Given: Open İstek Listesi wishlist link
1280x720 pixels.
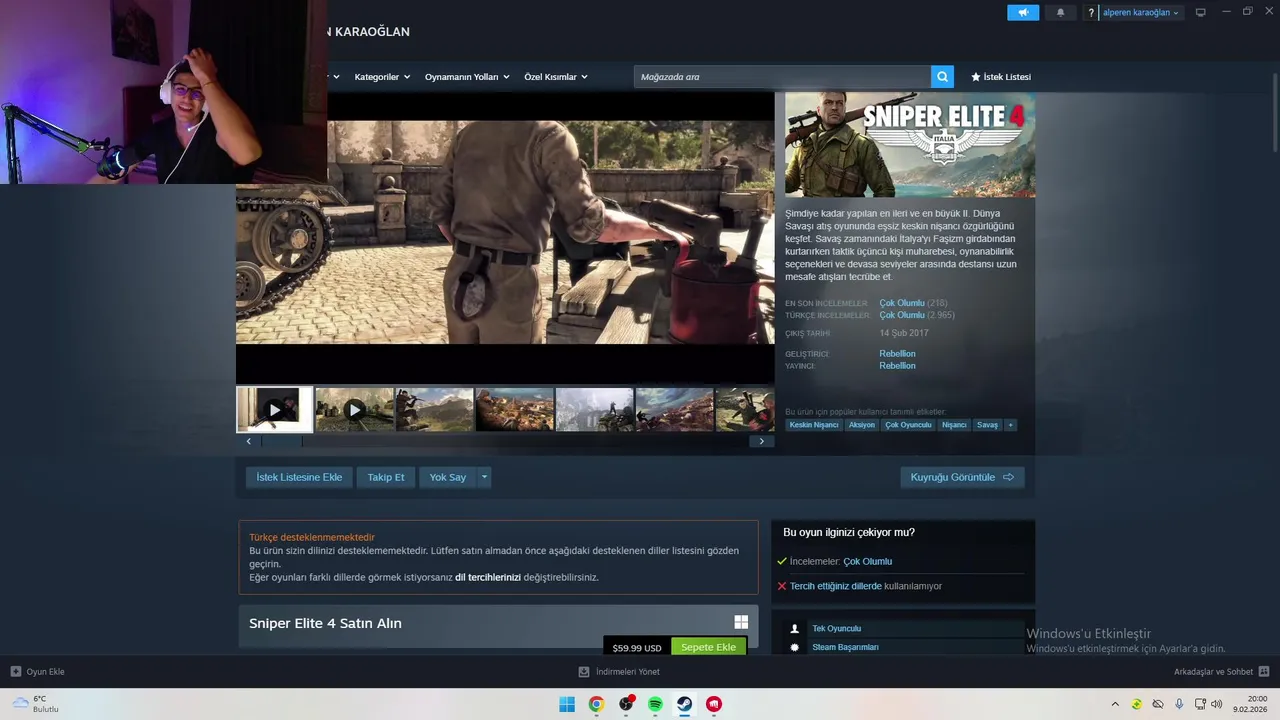Looking at the screenshot, I should [x=1001, y=77].
